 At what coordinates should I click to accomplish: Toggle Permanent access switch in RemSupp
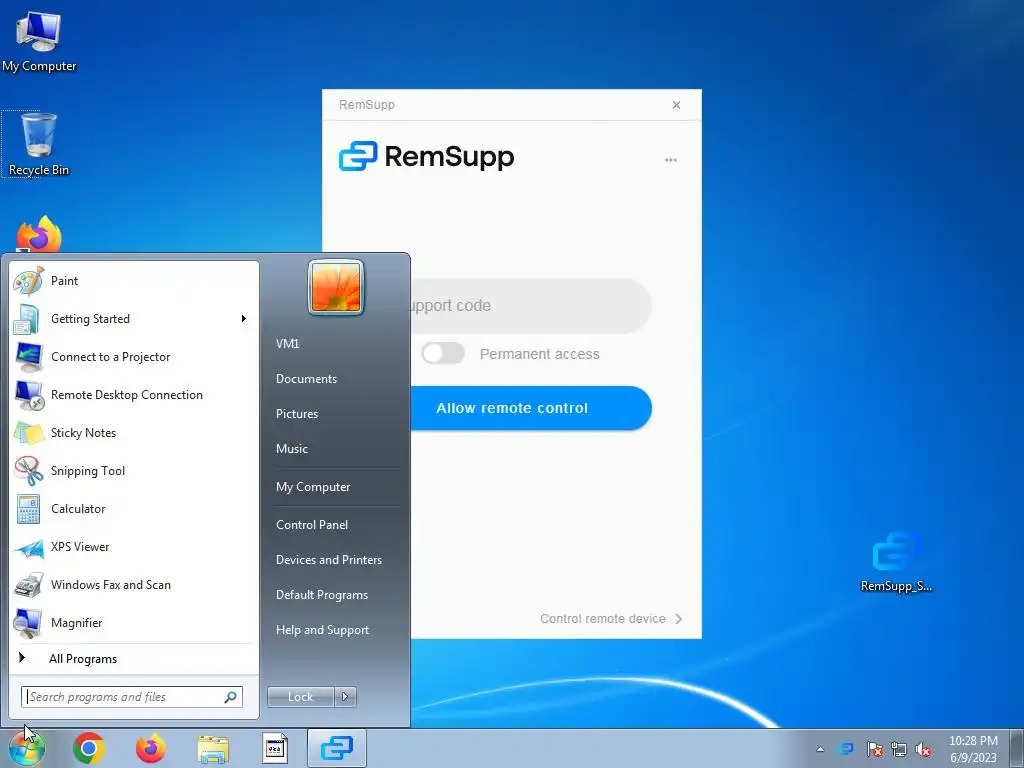443,353
